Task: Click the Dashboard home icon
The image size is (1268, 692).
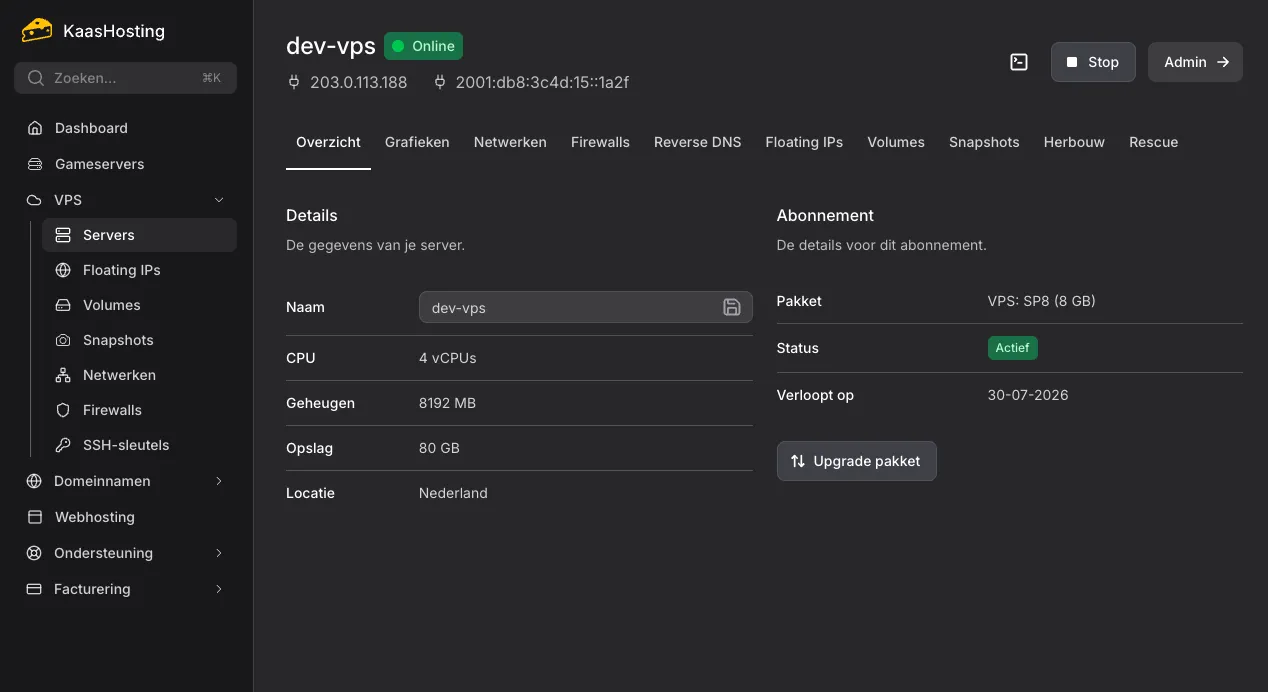Action: point(35,128)
